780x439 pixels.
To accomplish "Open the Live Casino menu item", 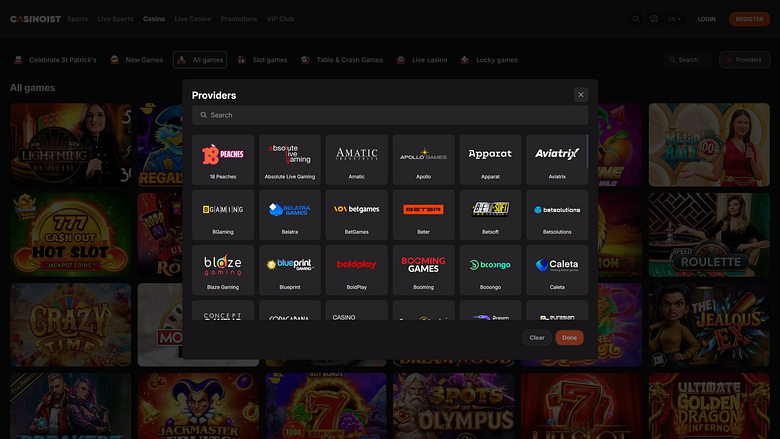I will point(193,19).
